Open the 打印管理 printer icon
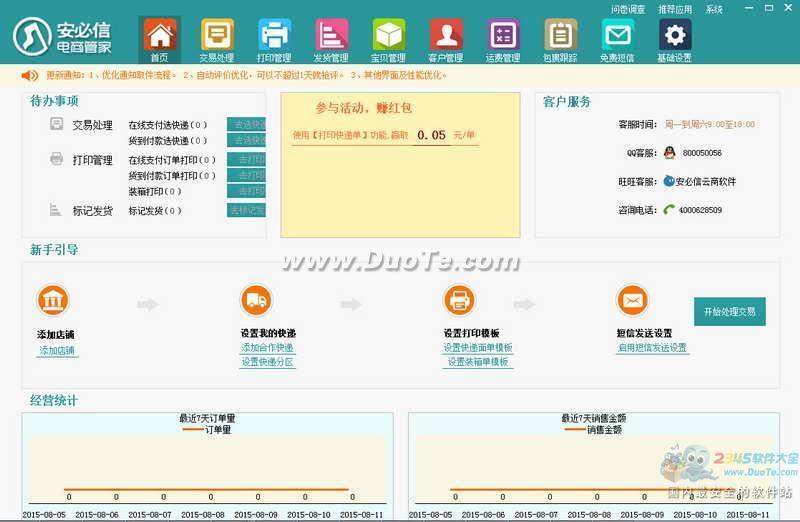 click(x=274, y=36)
